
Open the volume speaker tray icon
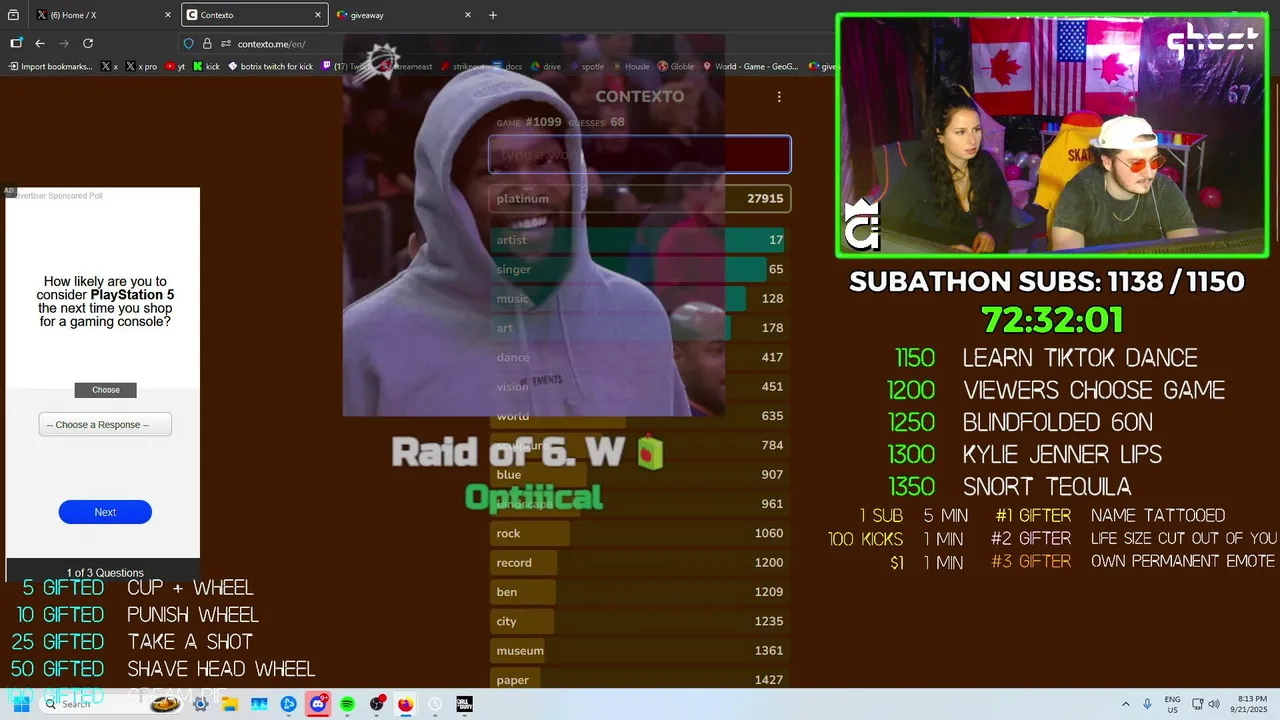[x=1213, y=704]
